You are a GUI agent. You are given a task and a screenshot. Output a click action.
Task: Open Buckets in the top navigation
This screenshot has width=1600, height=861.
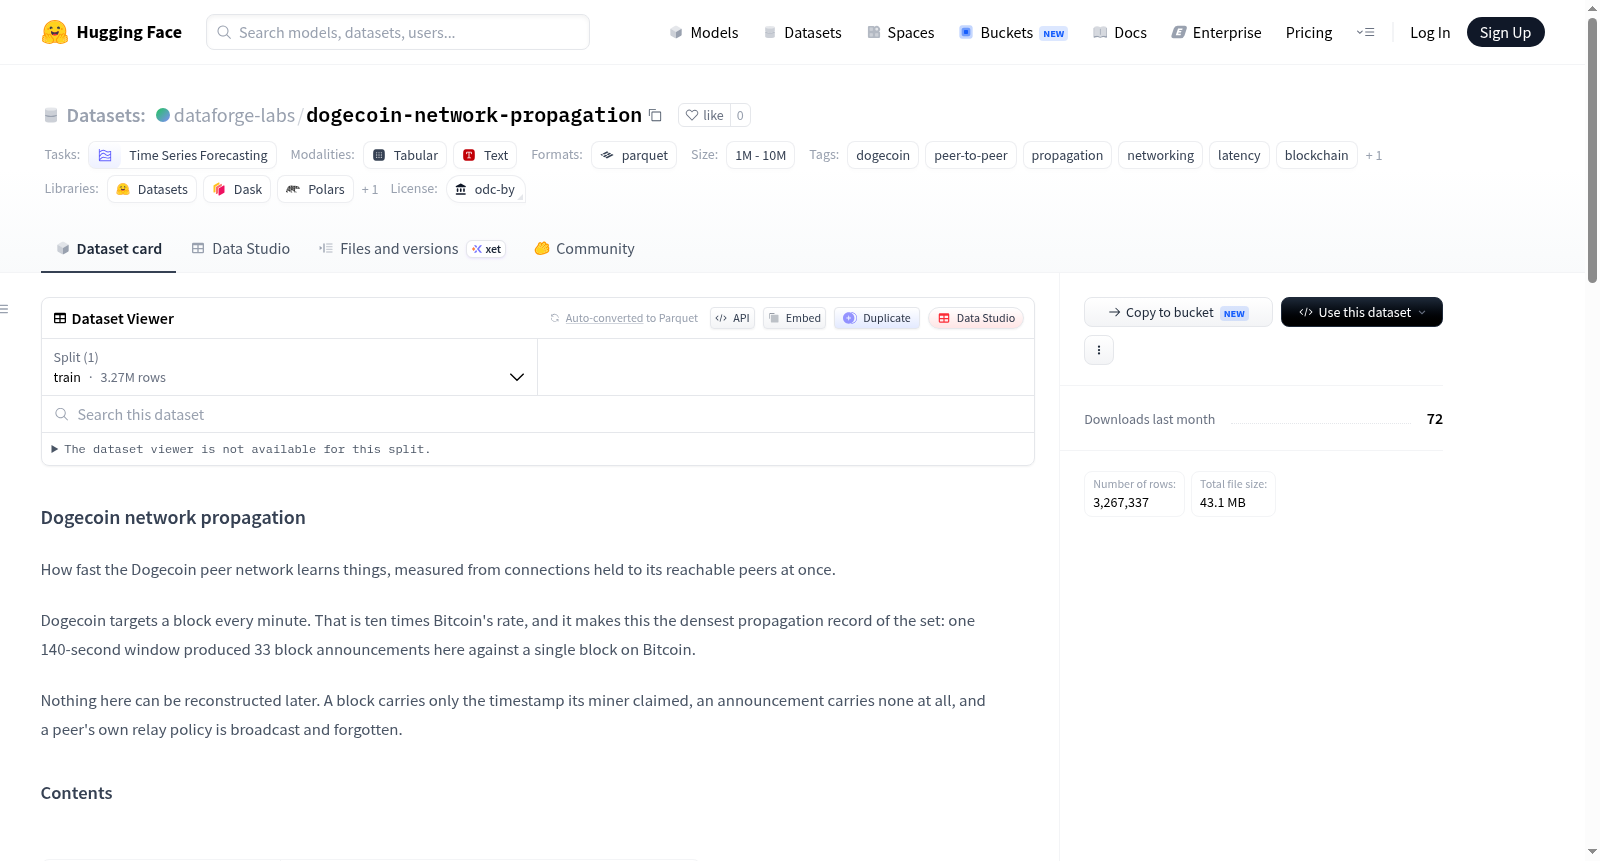[1013, 32]
